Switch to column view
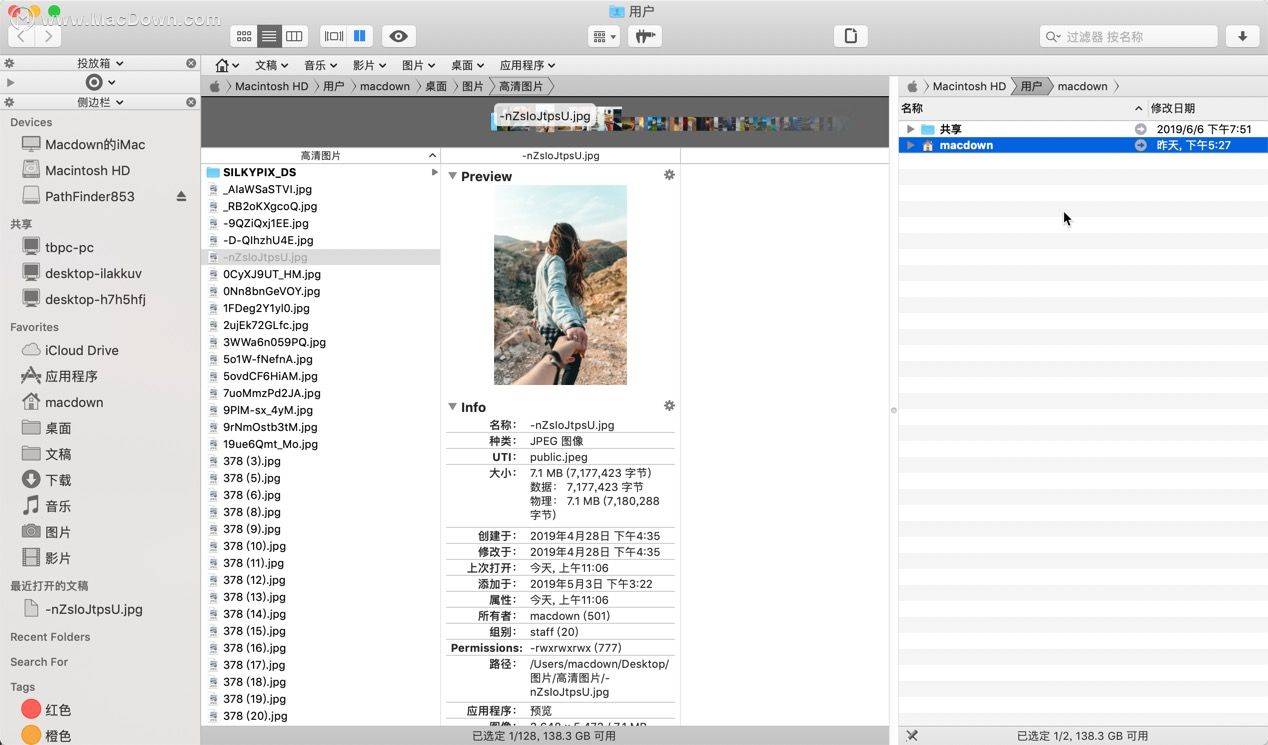The height and width of the screenshot is (745, 1268). pos(294,36)
